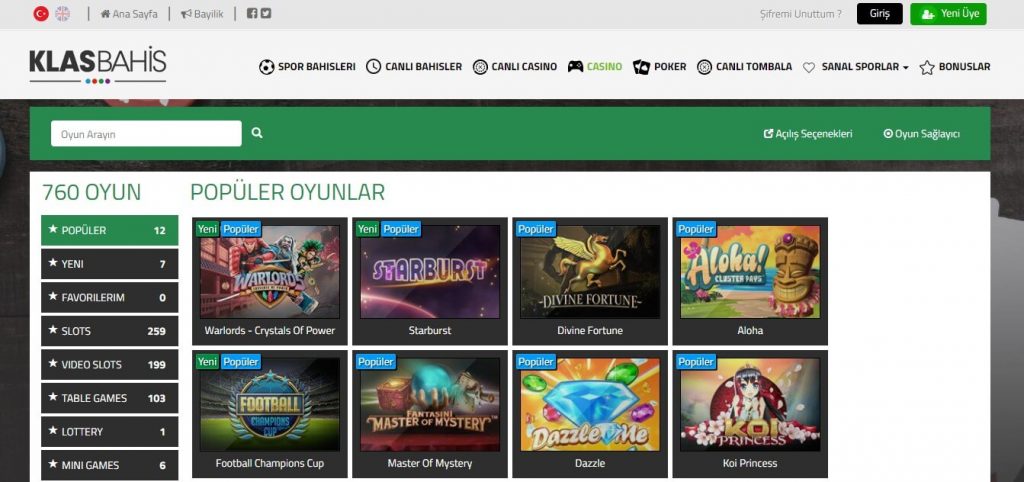Open the Canlı Tombala menu item
This screenshot has height=482, width=1024.
[x=754, y=67]
